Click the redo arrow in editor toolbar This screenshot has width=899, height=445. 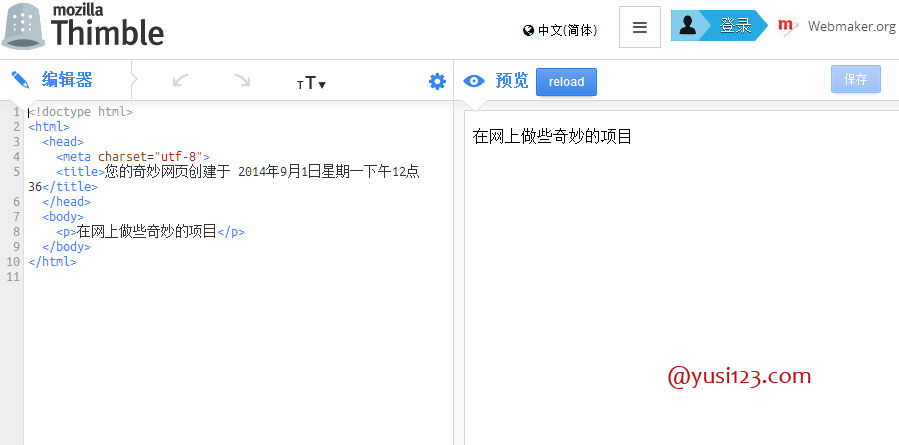point(243,81)
